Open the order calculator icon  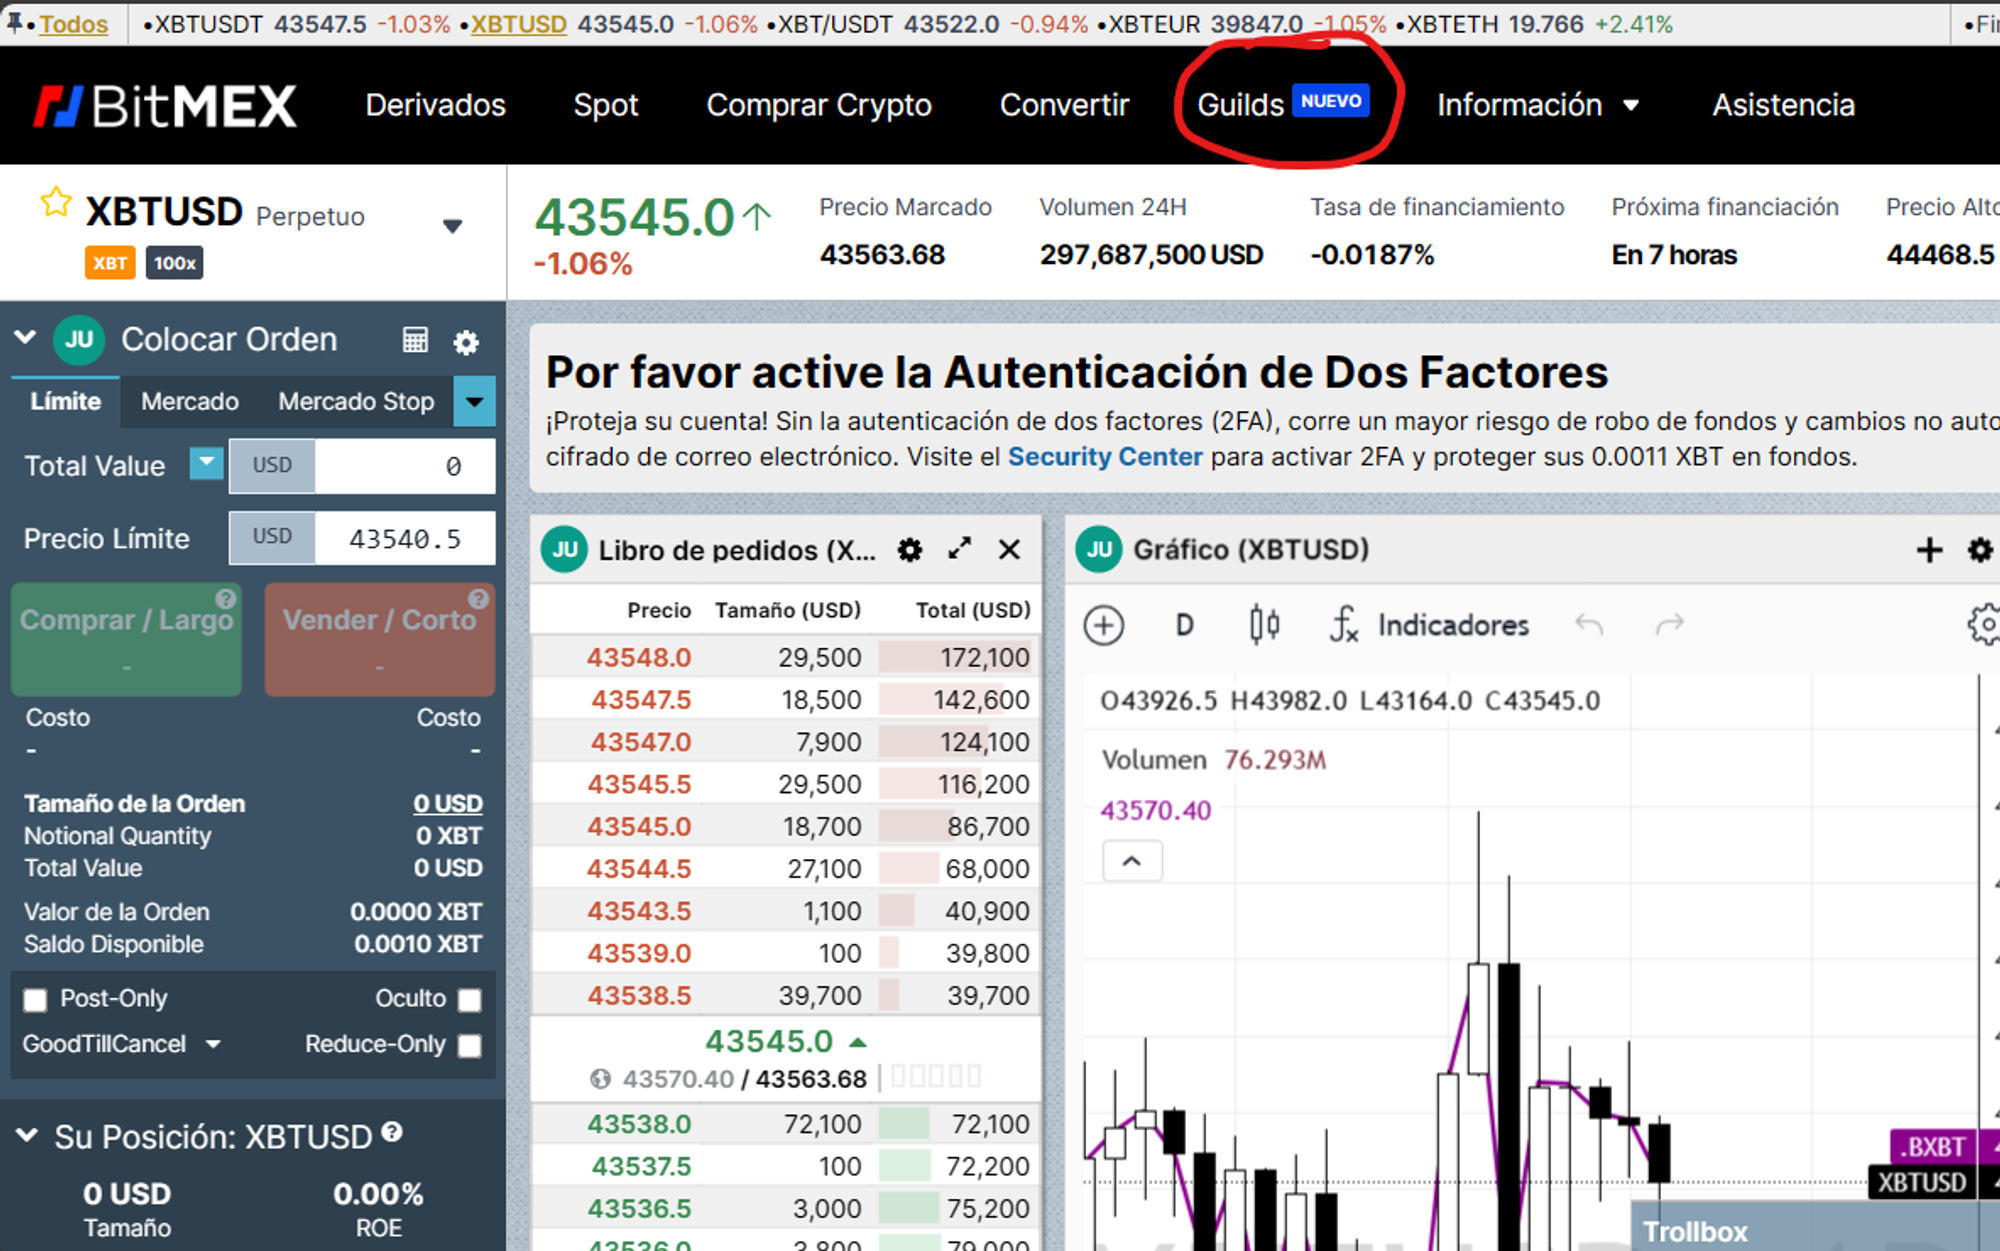coord(415,340)
